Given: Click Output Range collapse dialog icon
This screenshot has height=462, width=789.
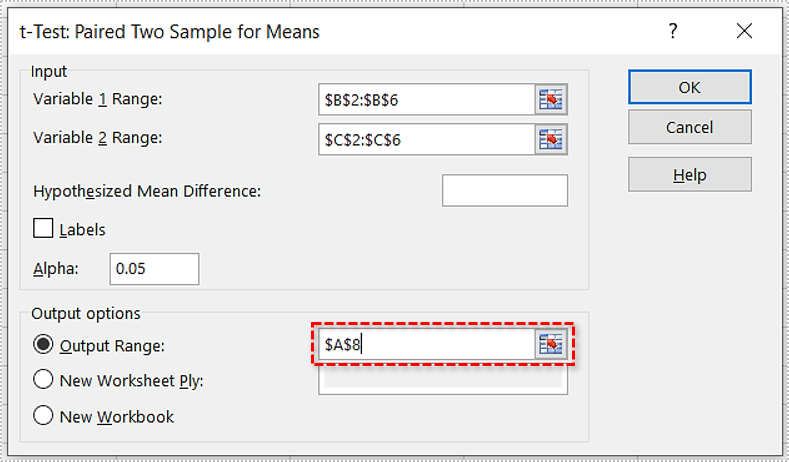Looking at the screenshot, I should (x=551, y=345).
